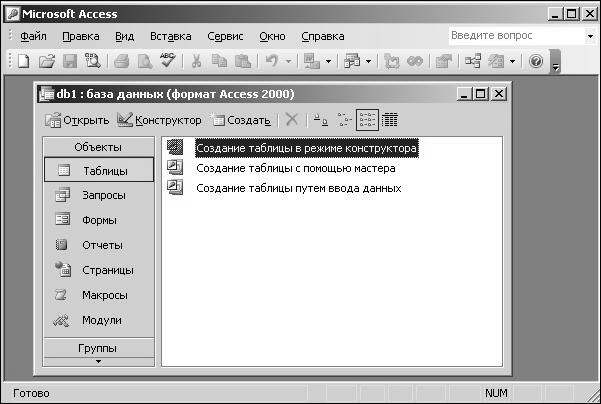Select Создание таблицы с помощью мастера

(296, 168)
